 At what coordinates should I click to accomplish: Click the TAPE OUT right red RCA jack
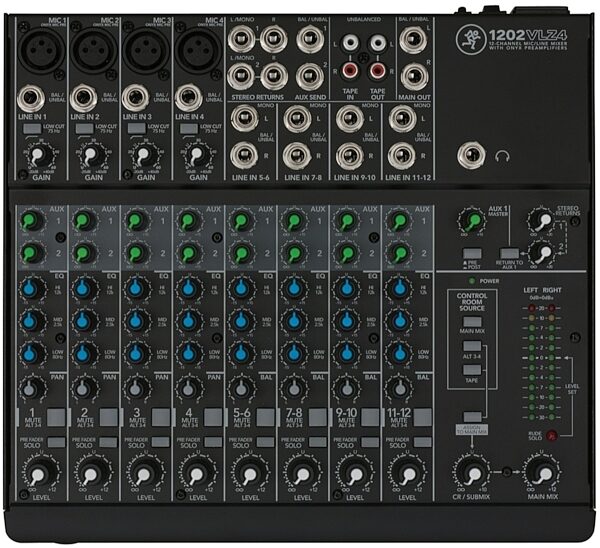(377, 70)
